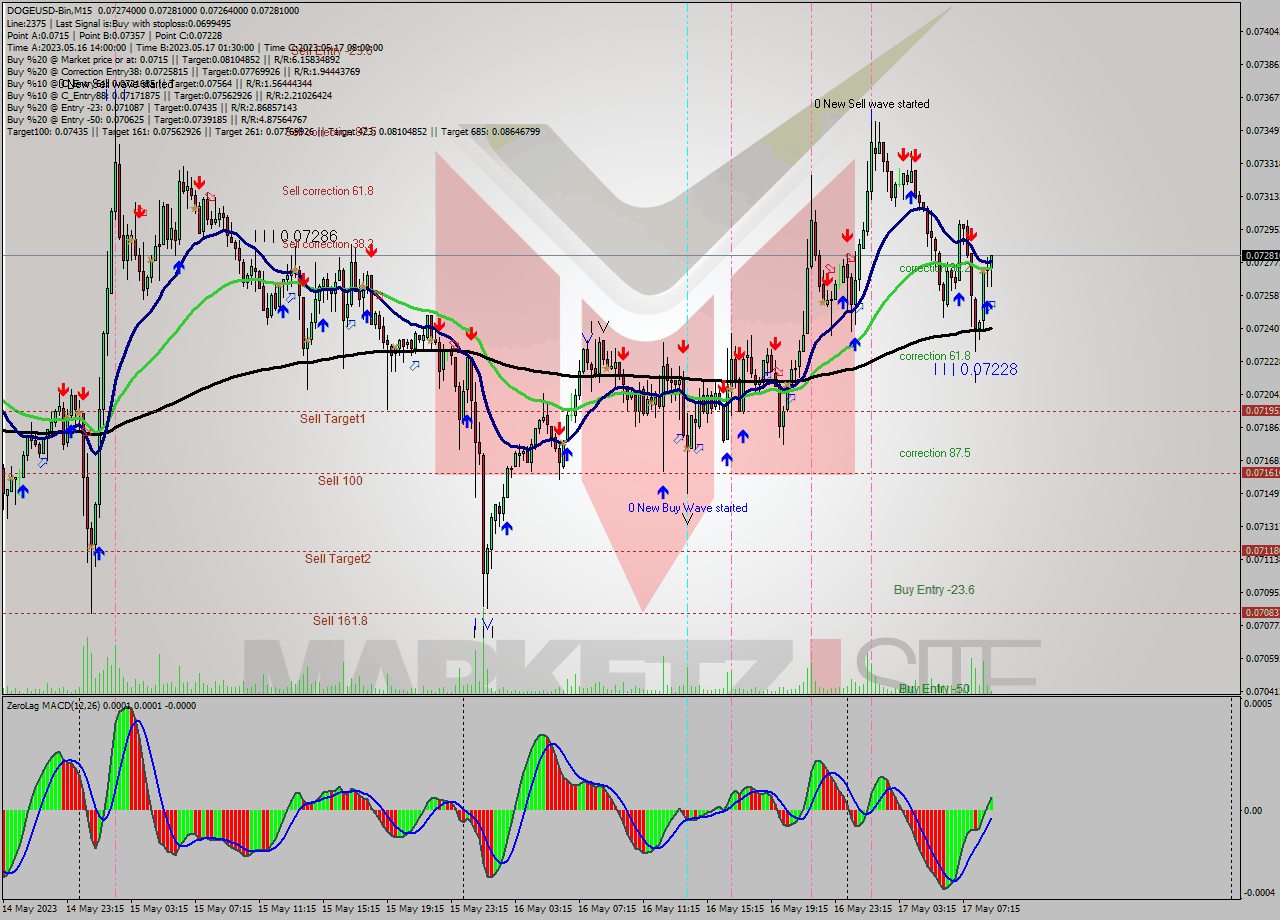Viewport: 1280px width, 920px height.
Task: Click the 0.07349 price axis value
Action: click(x=1262, y=130)
